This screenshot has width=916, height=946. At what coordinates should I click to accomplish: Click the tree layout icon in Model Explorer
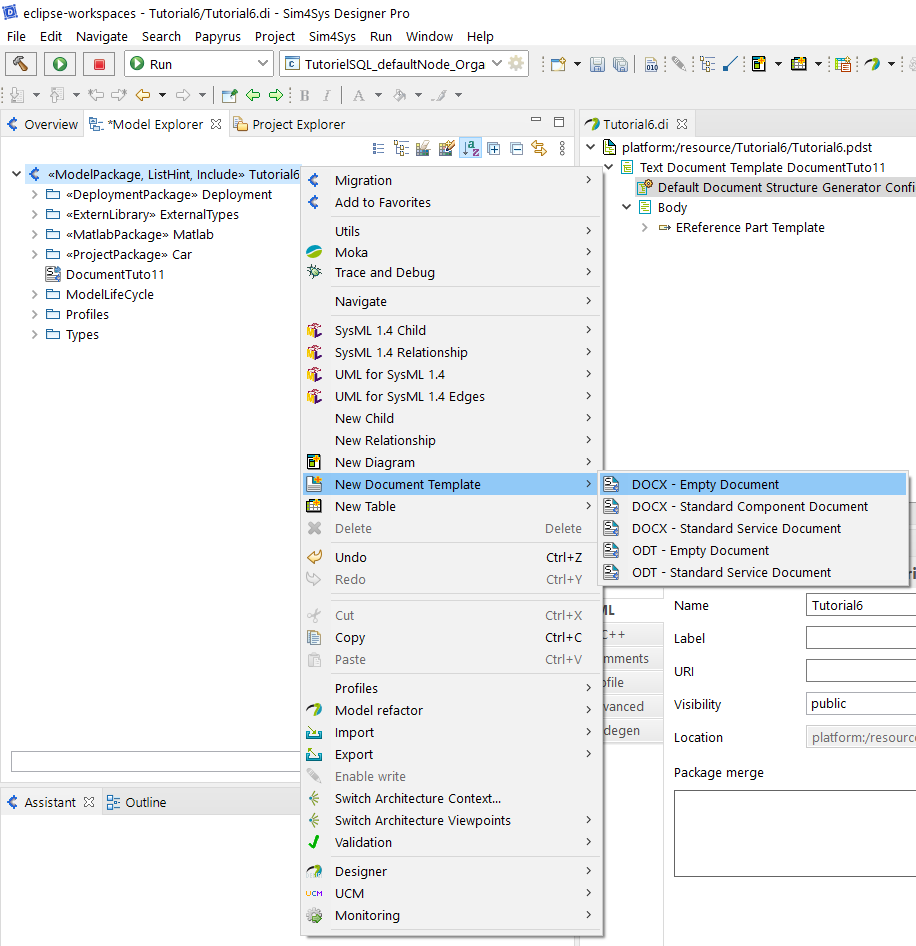coord(401,148)
